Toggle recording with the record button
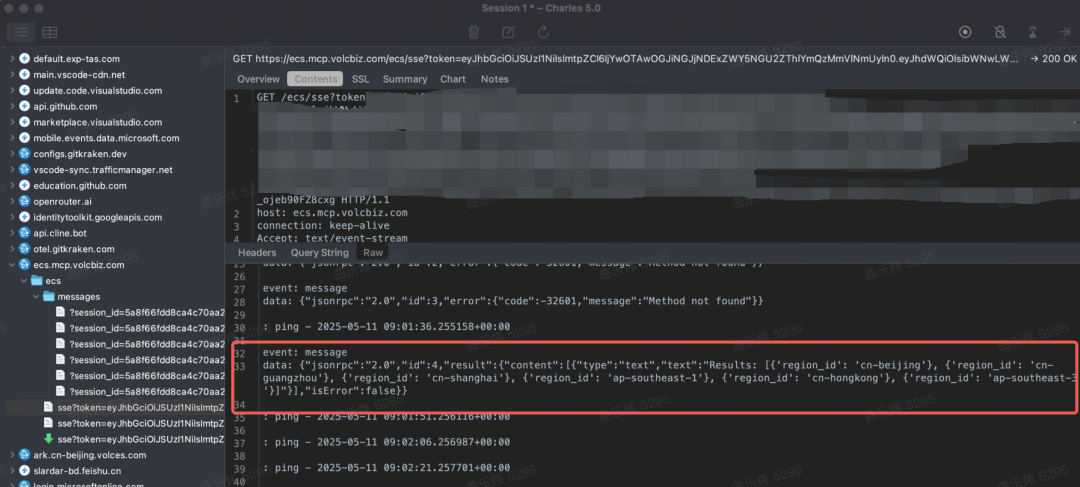Image resolution: width=1080 pixels, height=487 pixels. 965,32
